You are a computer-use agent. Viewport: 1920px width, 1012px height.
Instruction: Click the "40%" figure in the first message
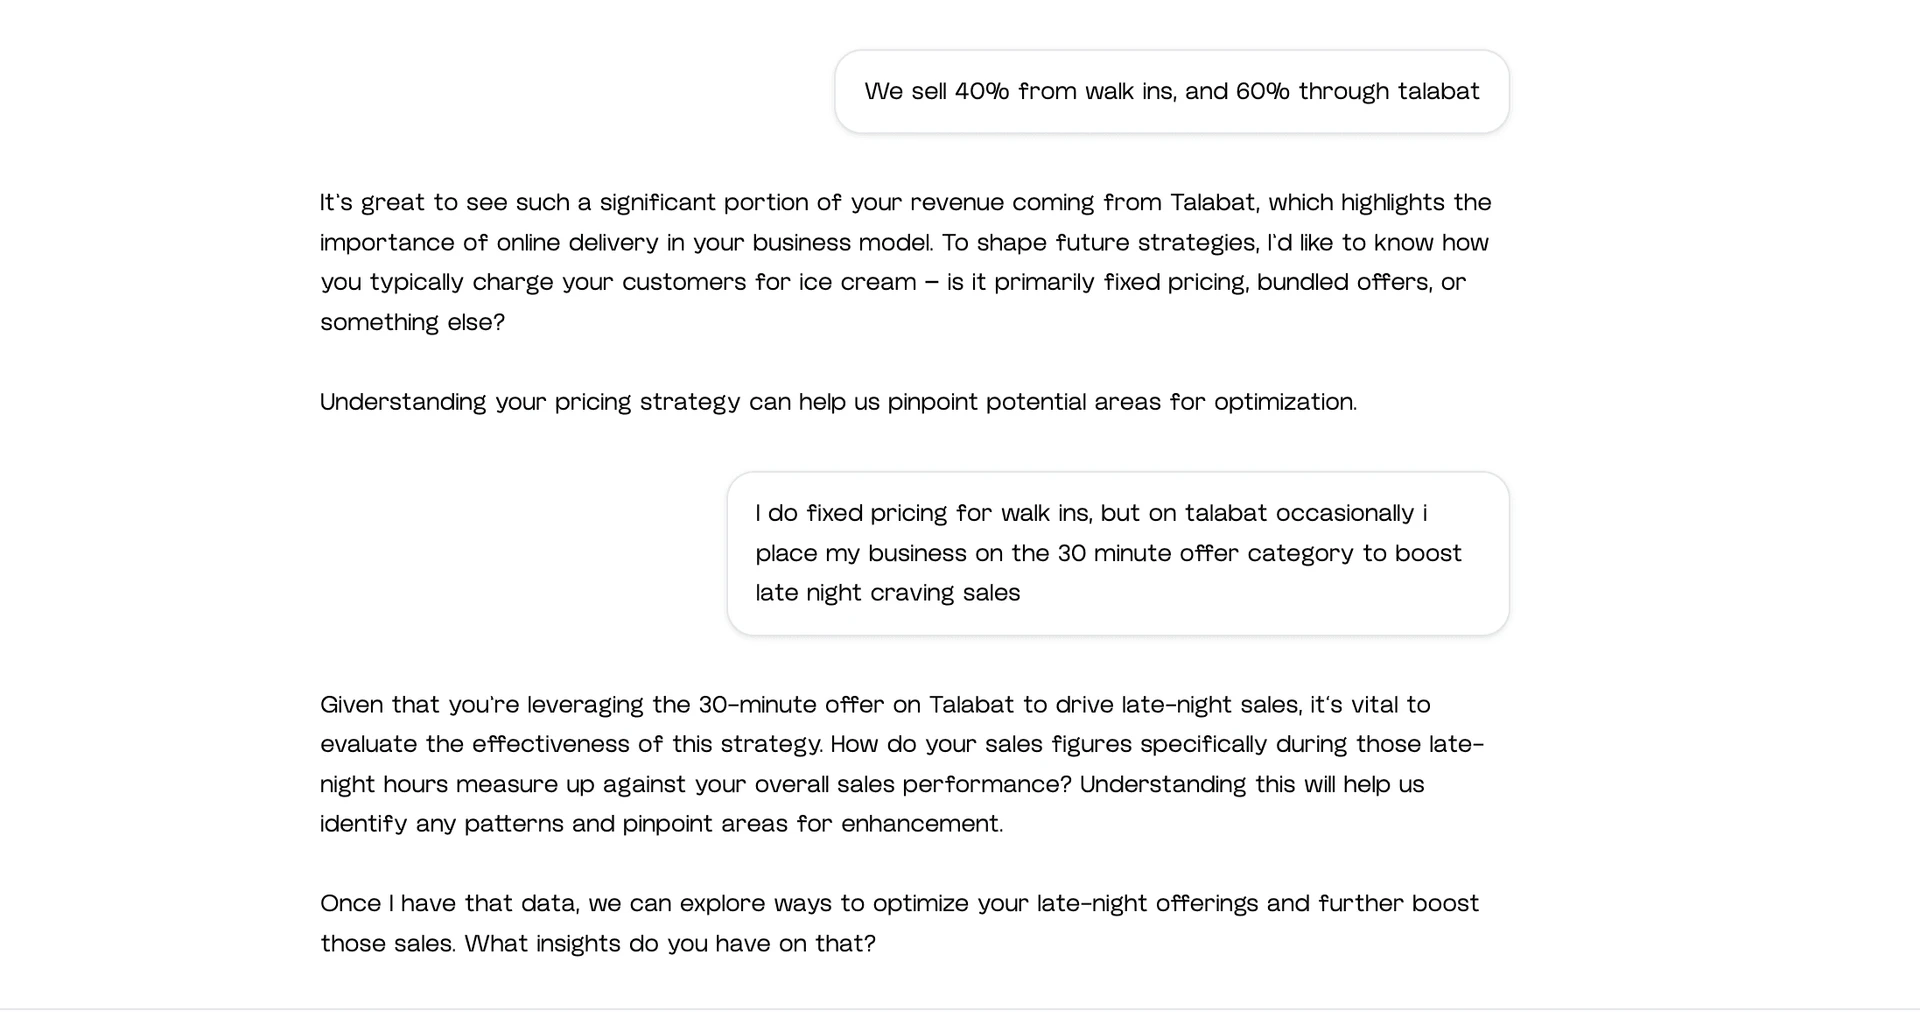tap(981, 92)
